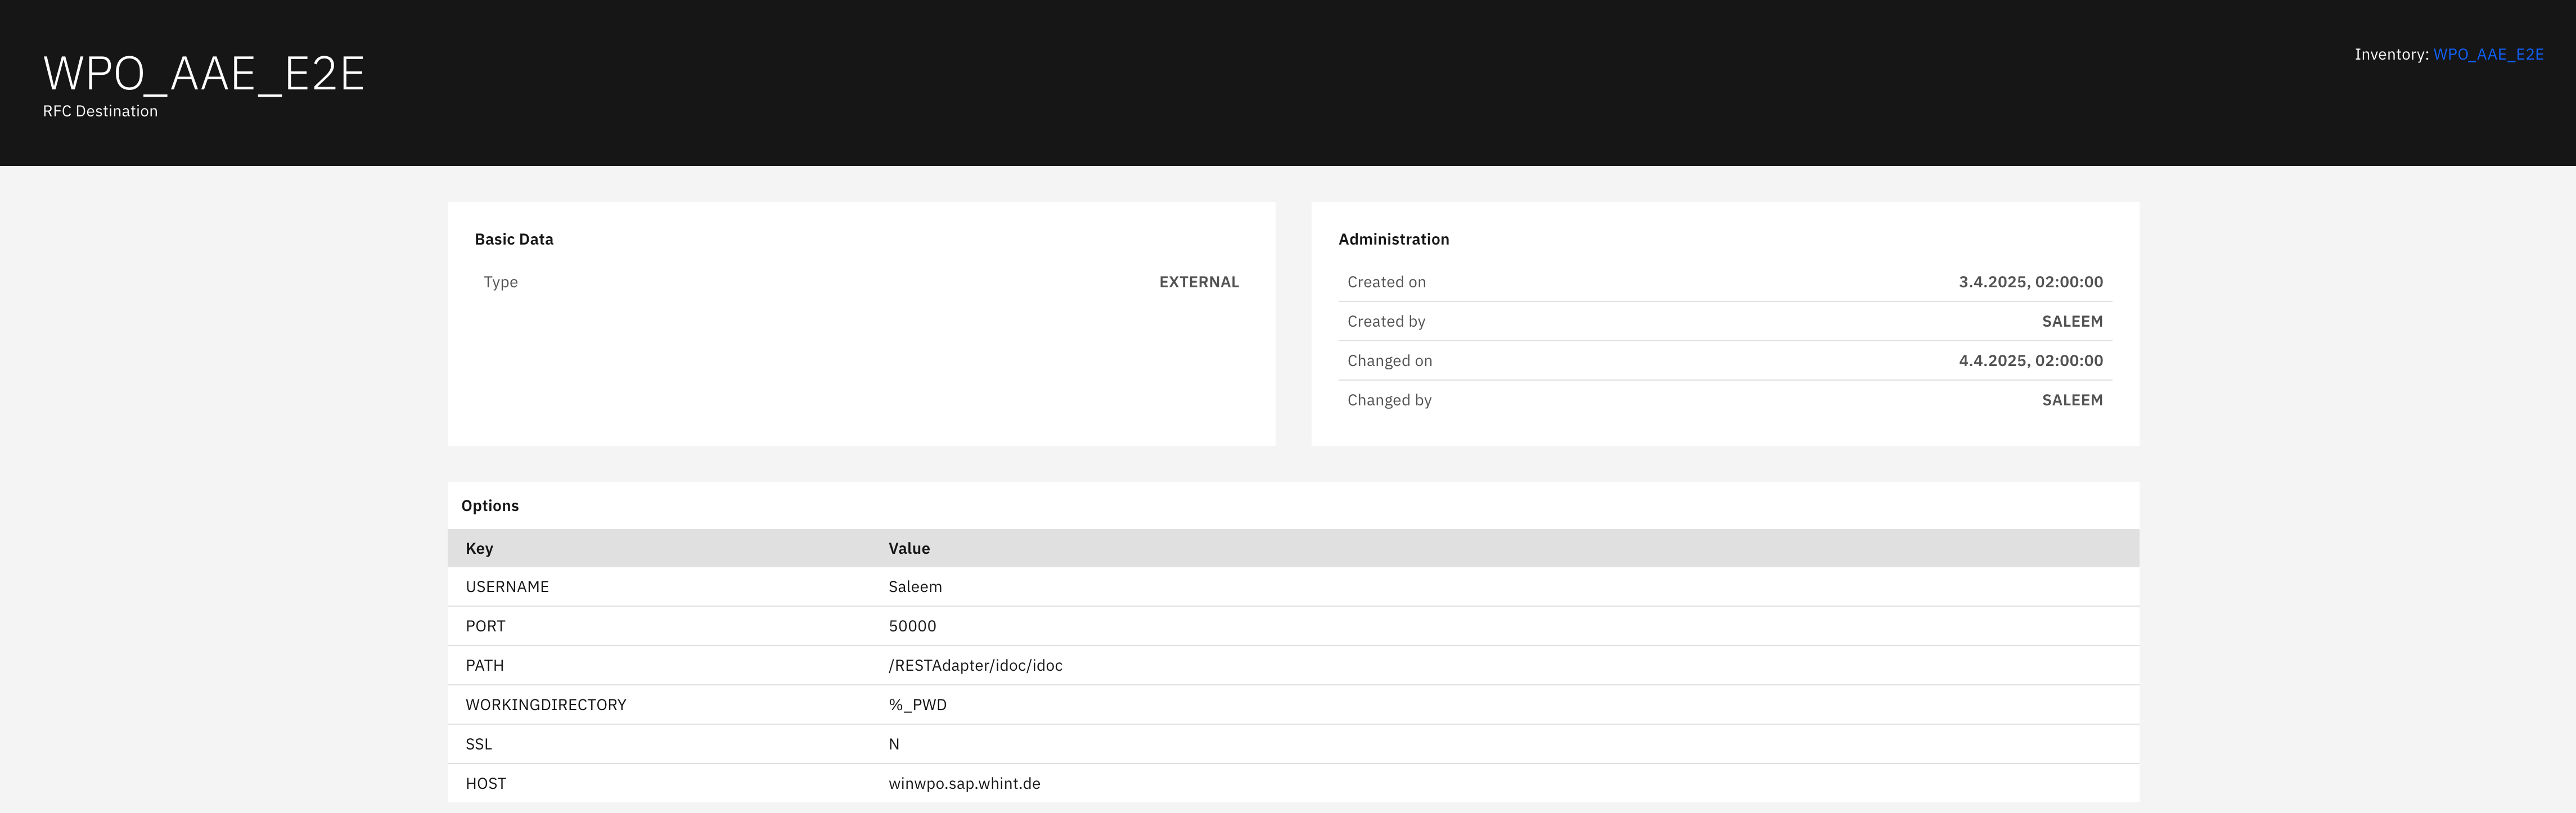2576x813 pixels.
Task: Click the Options table heading
Action: 489,505
